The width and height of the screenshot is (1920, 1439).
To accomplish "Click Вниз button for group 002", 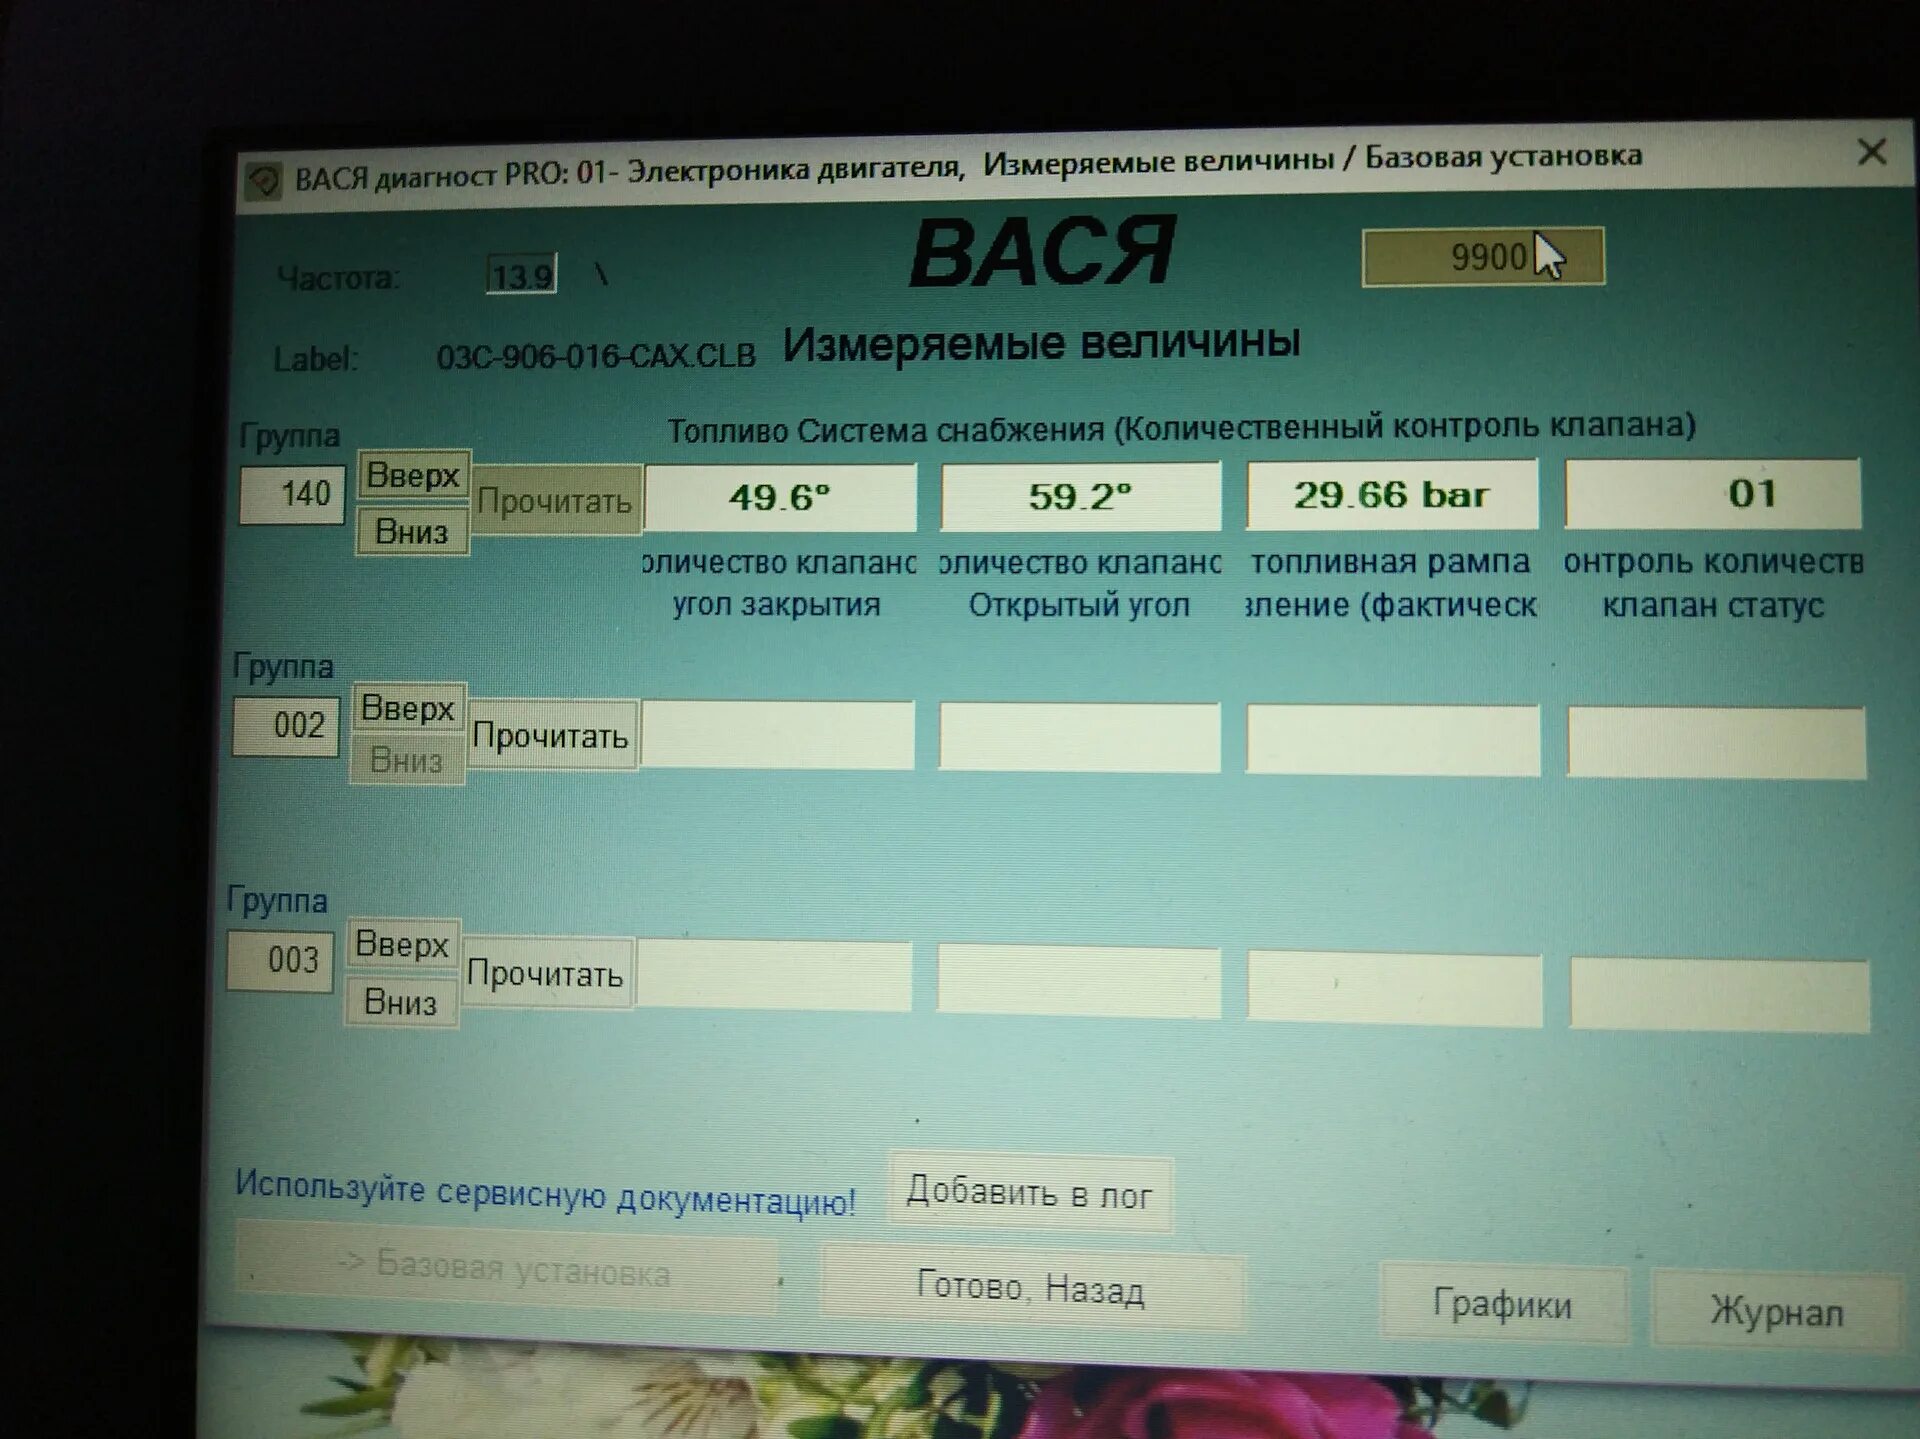I will pos(406,761).
